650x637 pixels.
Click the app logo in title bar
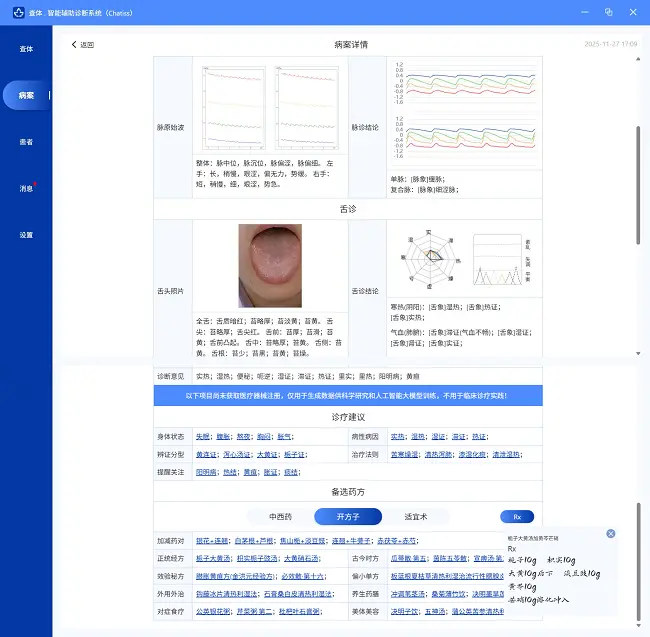(x=9, y=12)
